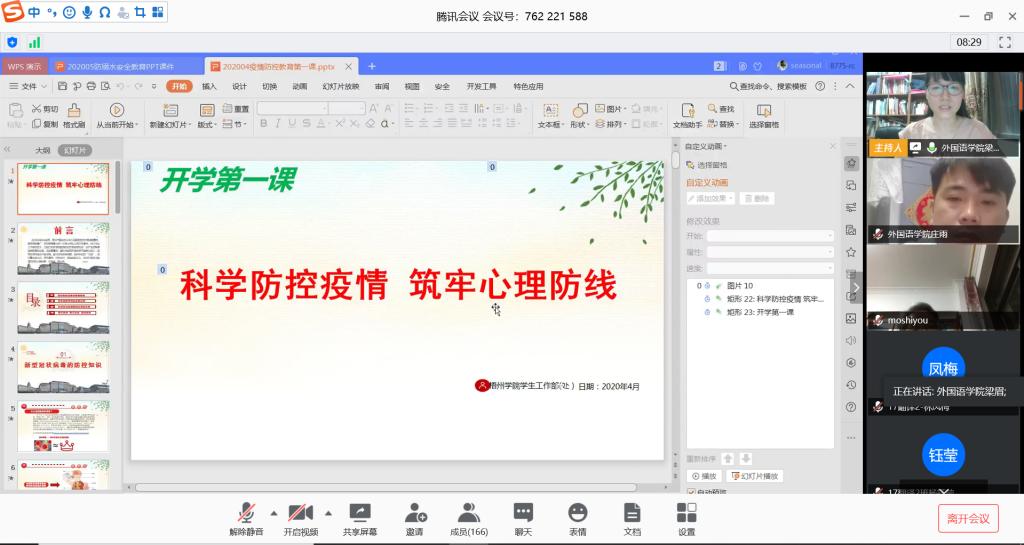The height and width of the screenshot is (545, 1024).
Task: Click the help question icon in sidebar
Action: 850,407
